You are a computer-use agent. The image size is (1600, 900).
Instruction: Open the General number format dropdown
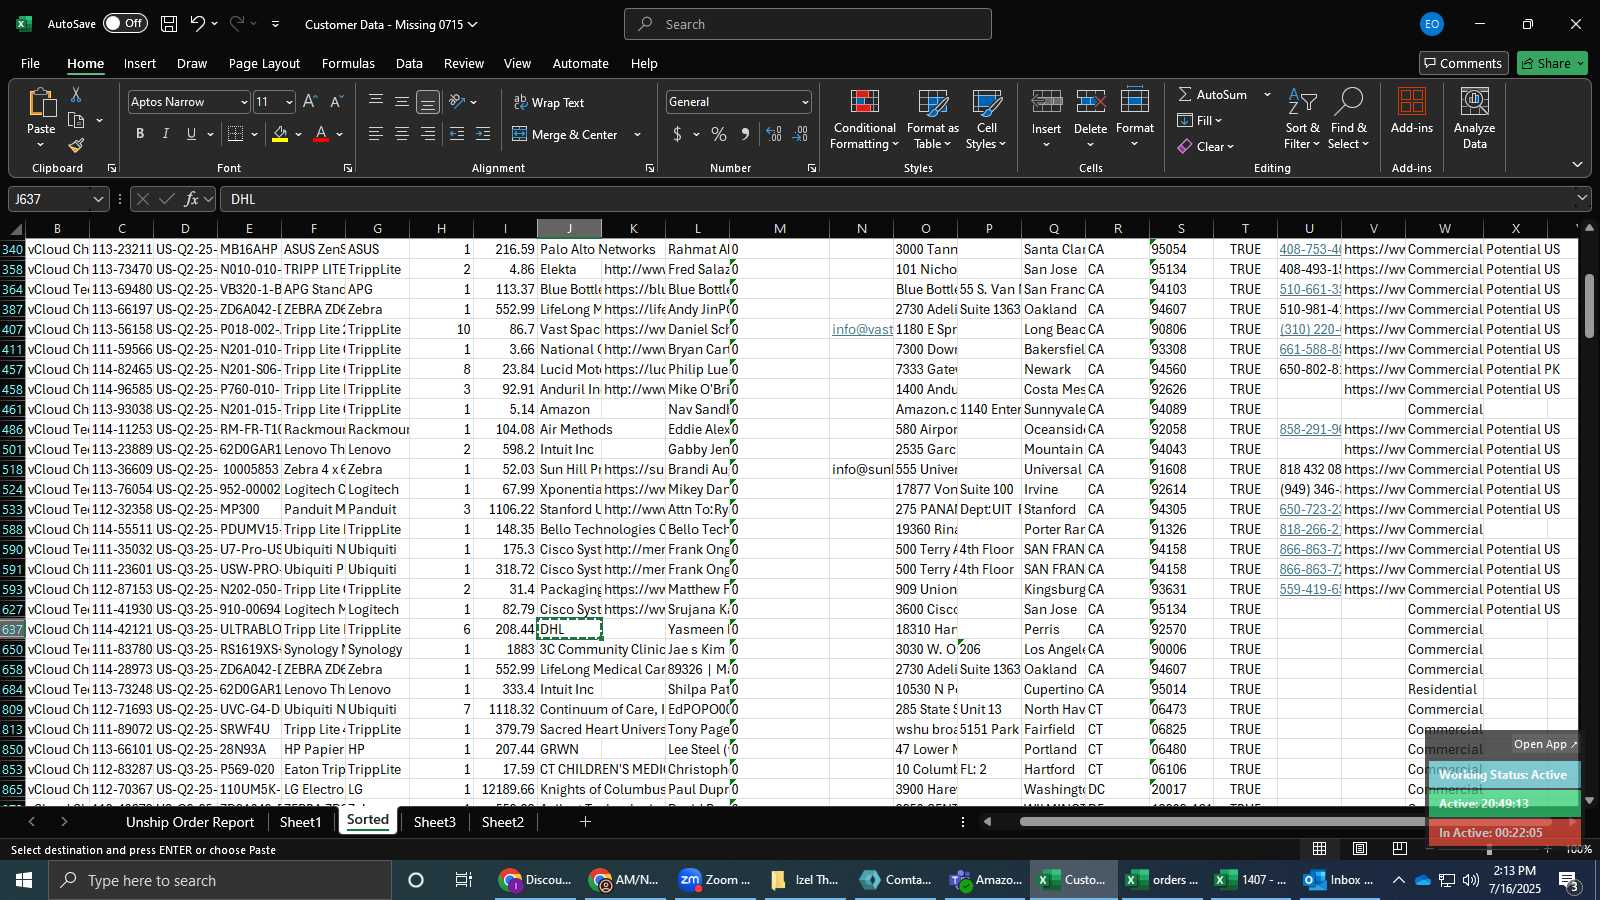(805, 102)
